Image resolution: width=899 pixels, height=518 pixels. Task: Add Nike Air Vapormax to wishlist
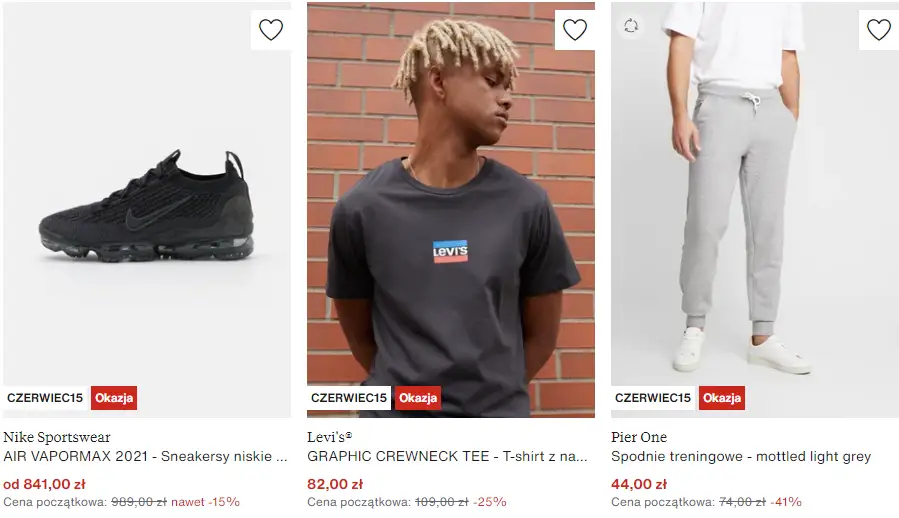[271, 29]
